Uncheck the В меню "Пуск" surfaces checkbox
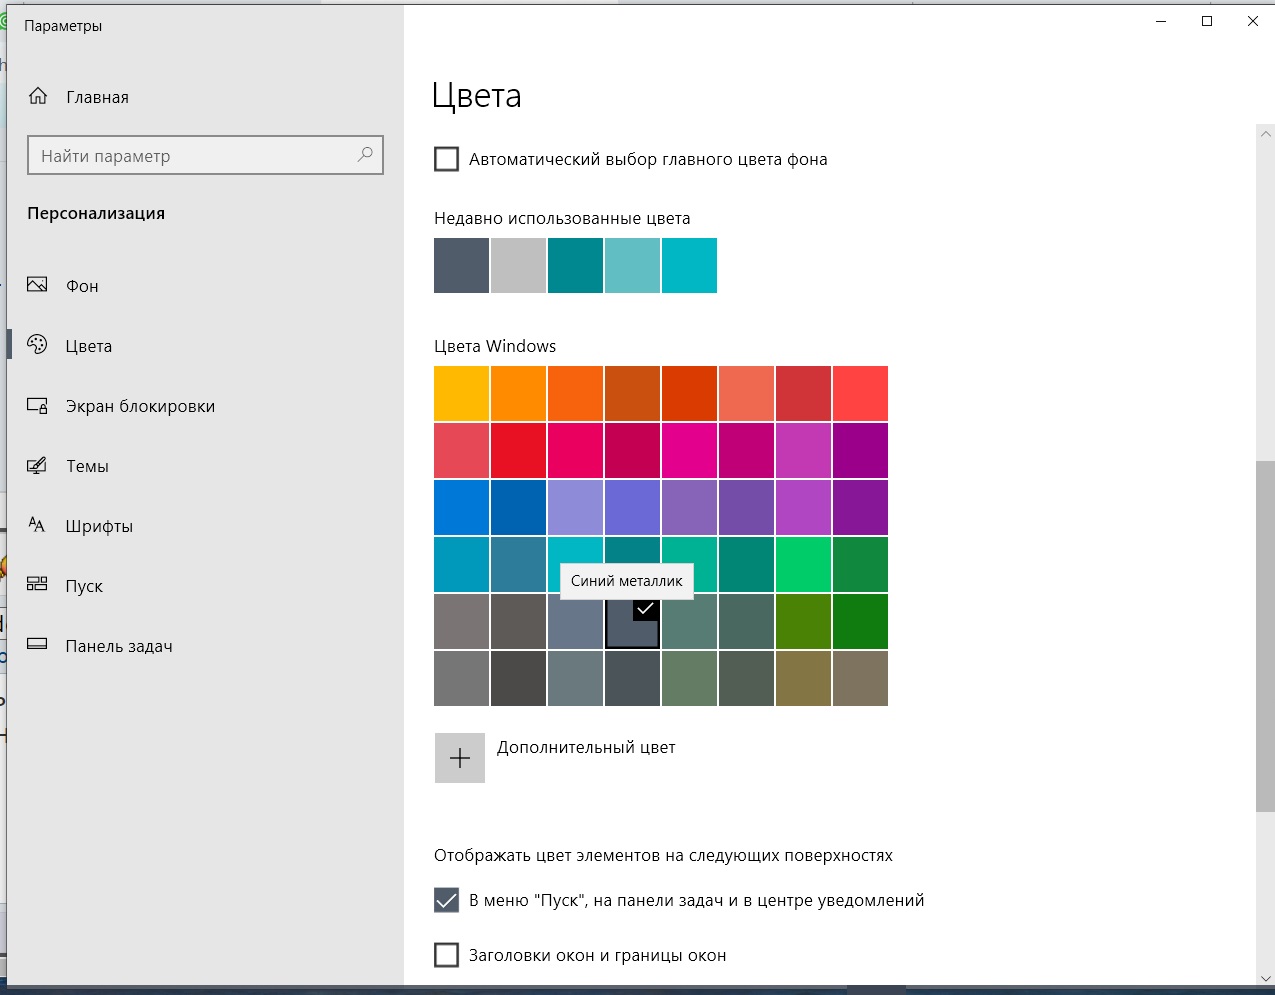This screenshot has width=1275, height=995. tap(447, 900)
